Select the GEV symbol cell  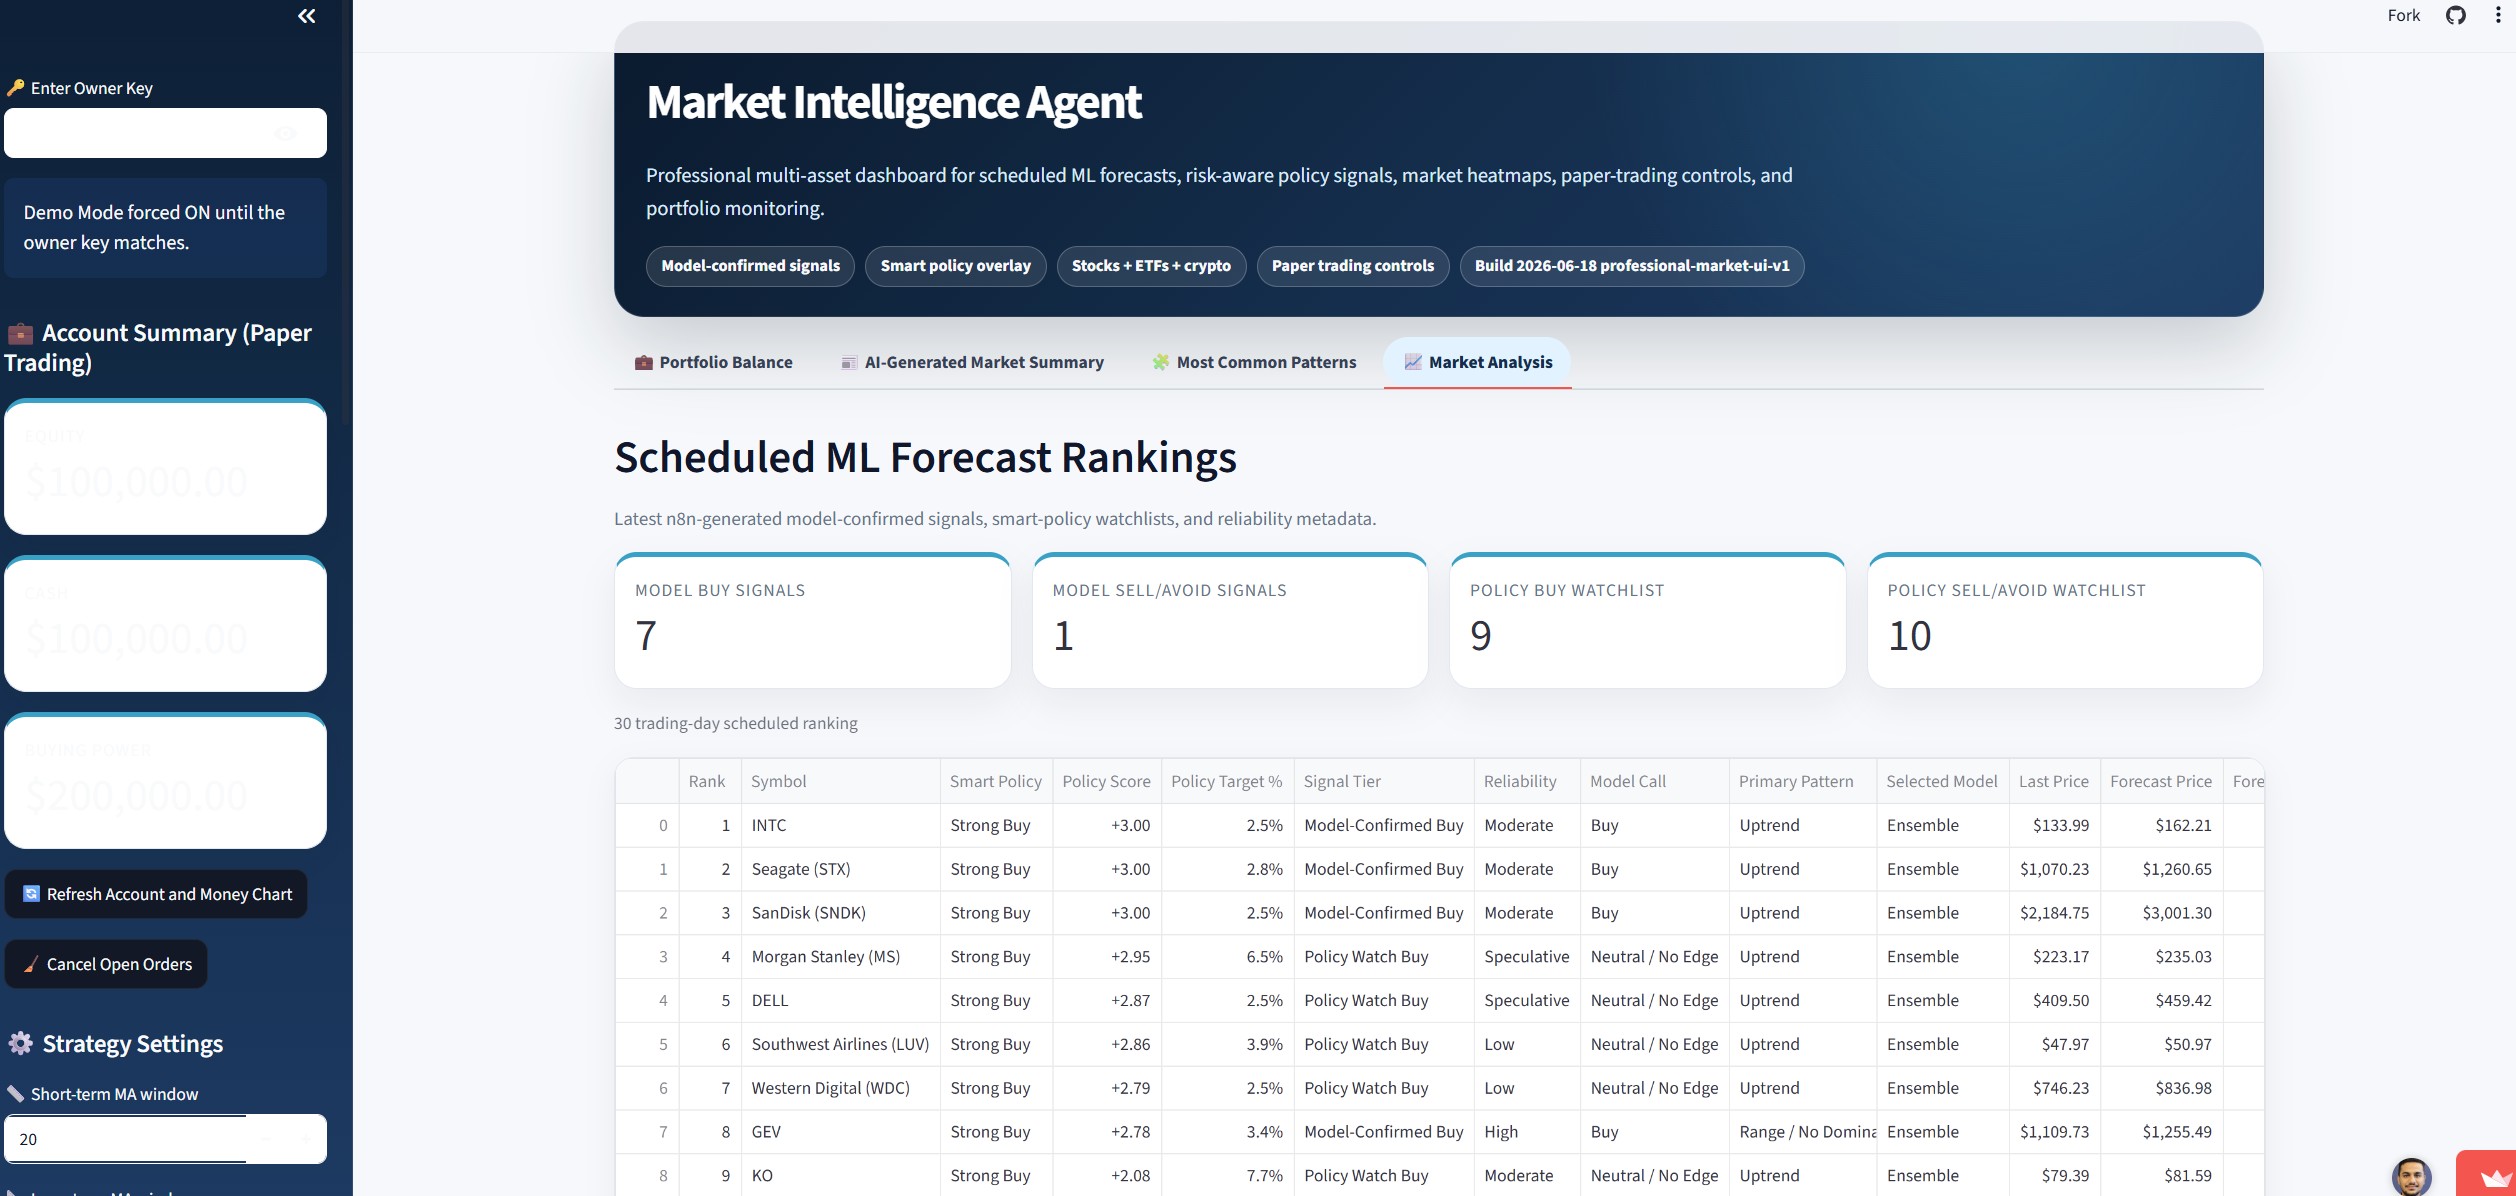pos(840,1132)
